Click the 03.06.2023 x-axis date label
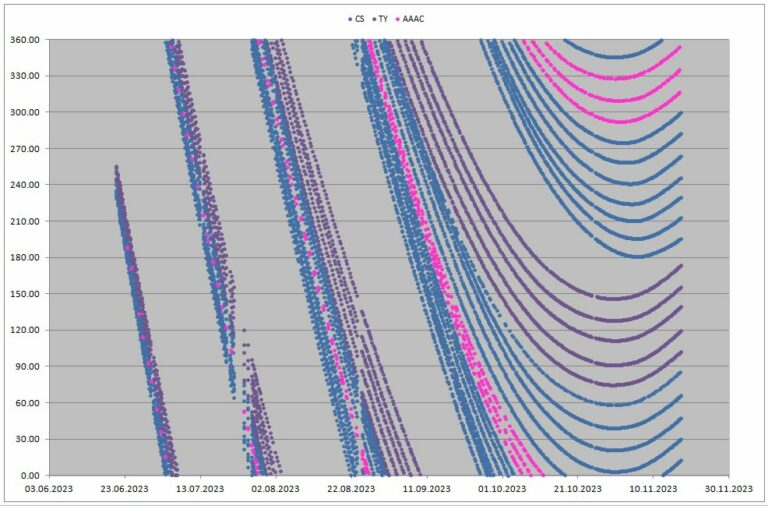The height and width of the screenshot is (506, 768). (x=49, y=489)
